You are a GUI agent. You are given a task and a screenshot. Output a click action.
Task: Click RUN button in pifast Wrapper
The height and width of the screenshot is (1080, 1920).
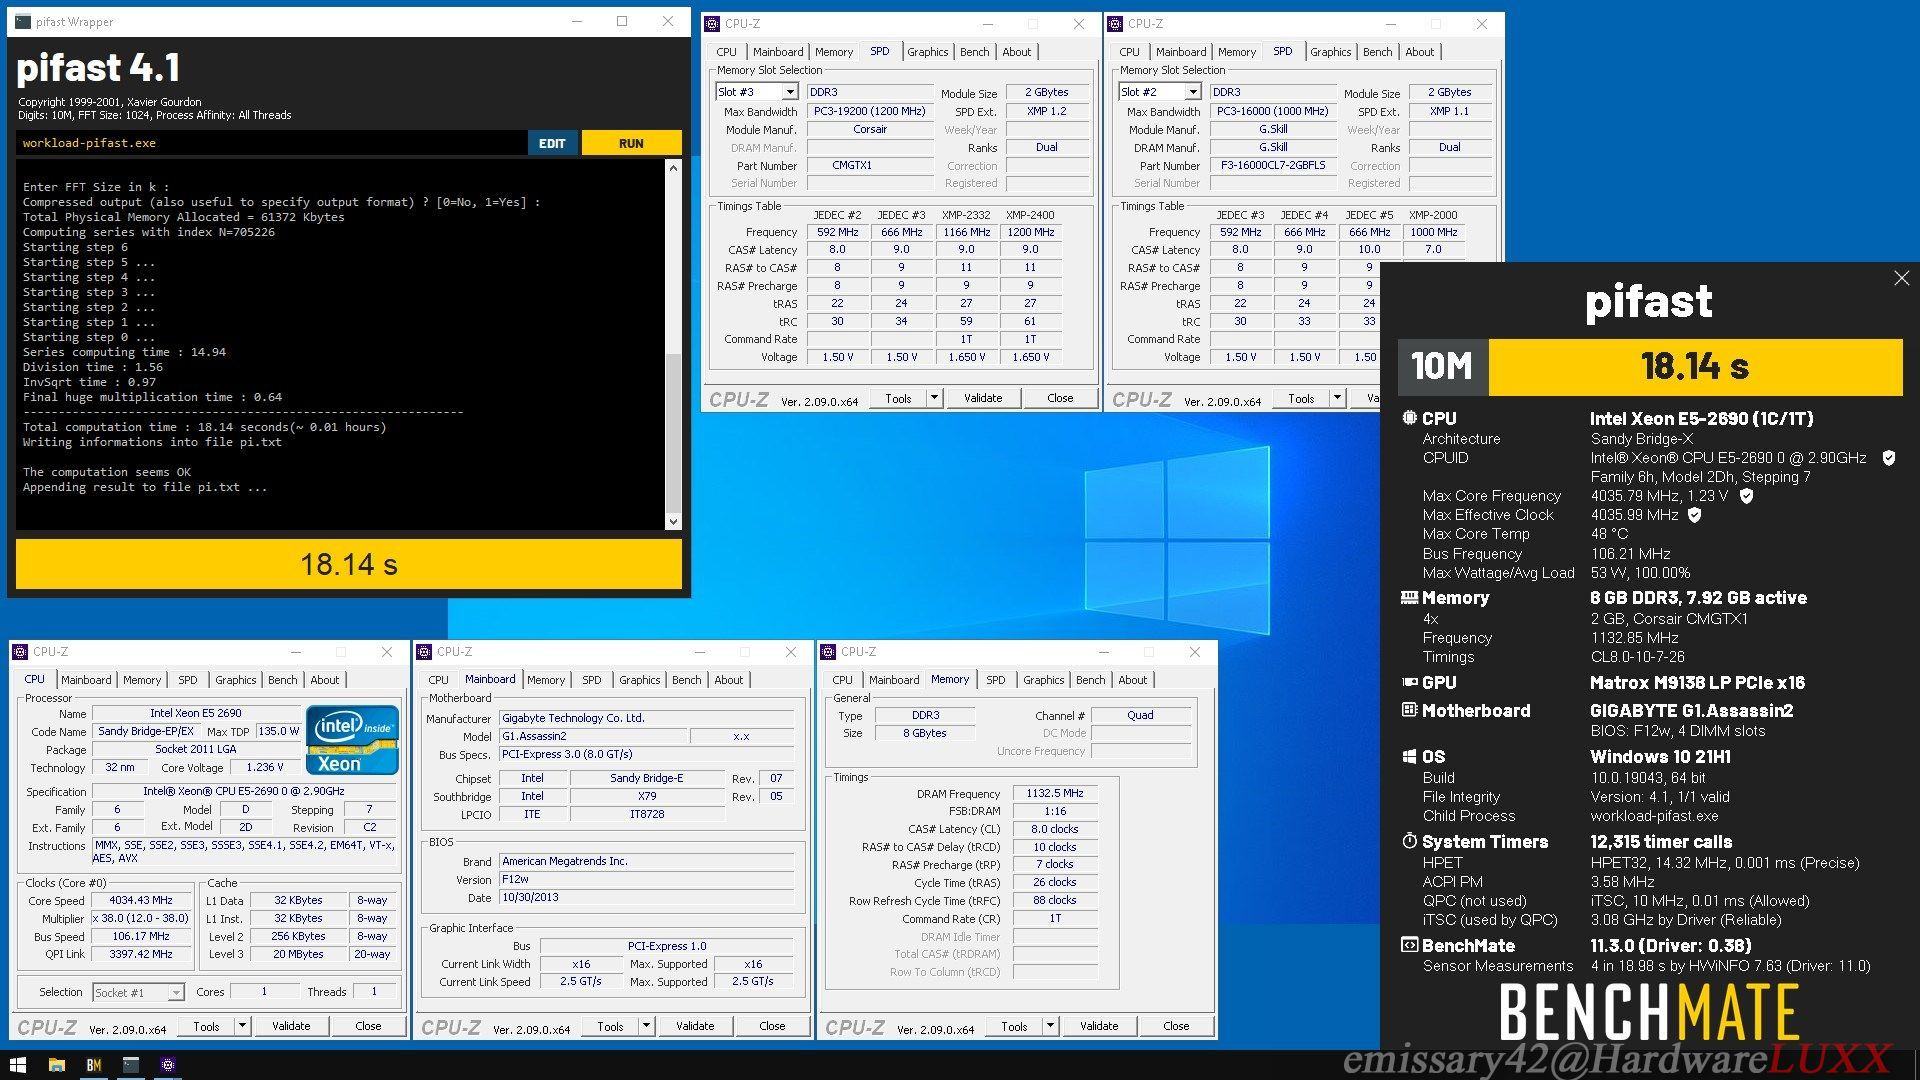click(631, 143)
